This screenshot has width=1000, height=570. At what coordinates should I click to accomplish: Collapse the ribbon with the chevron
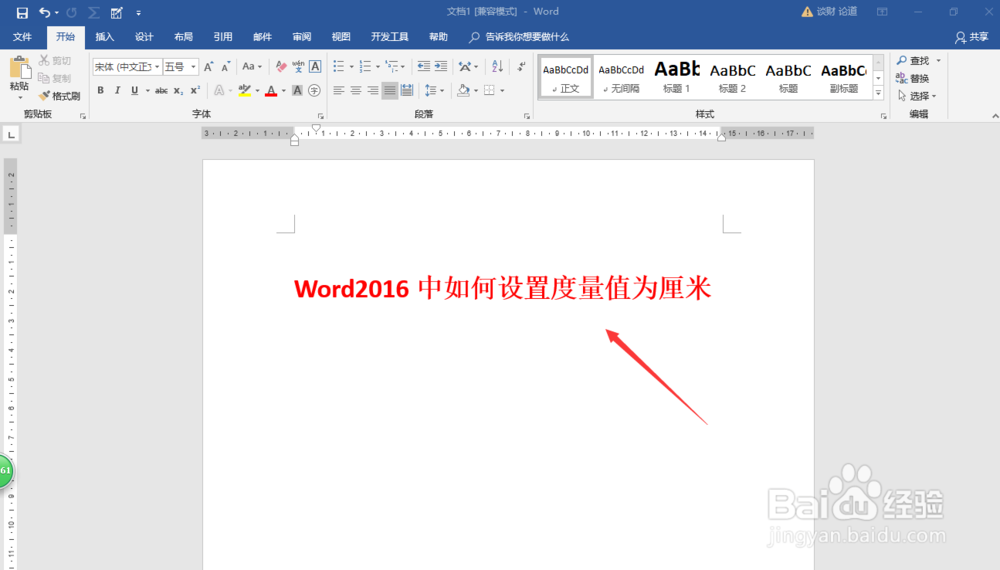pos(995,116)
